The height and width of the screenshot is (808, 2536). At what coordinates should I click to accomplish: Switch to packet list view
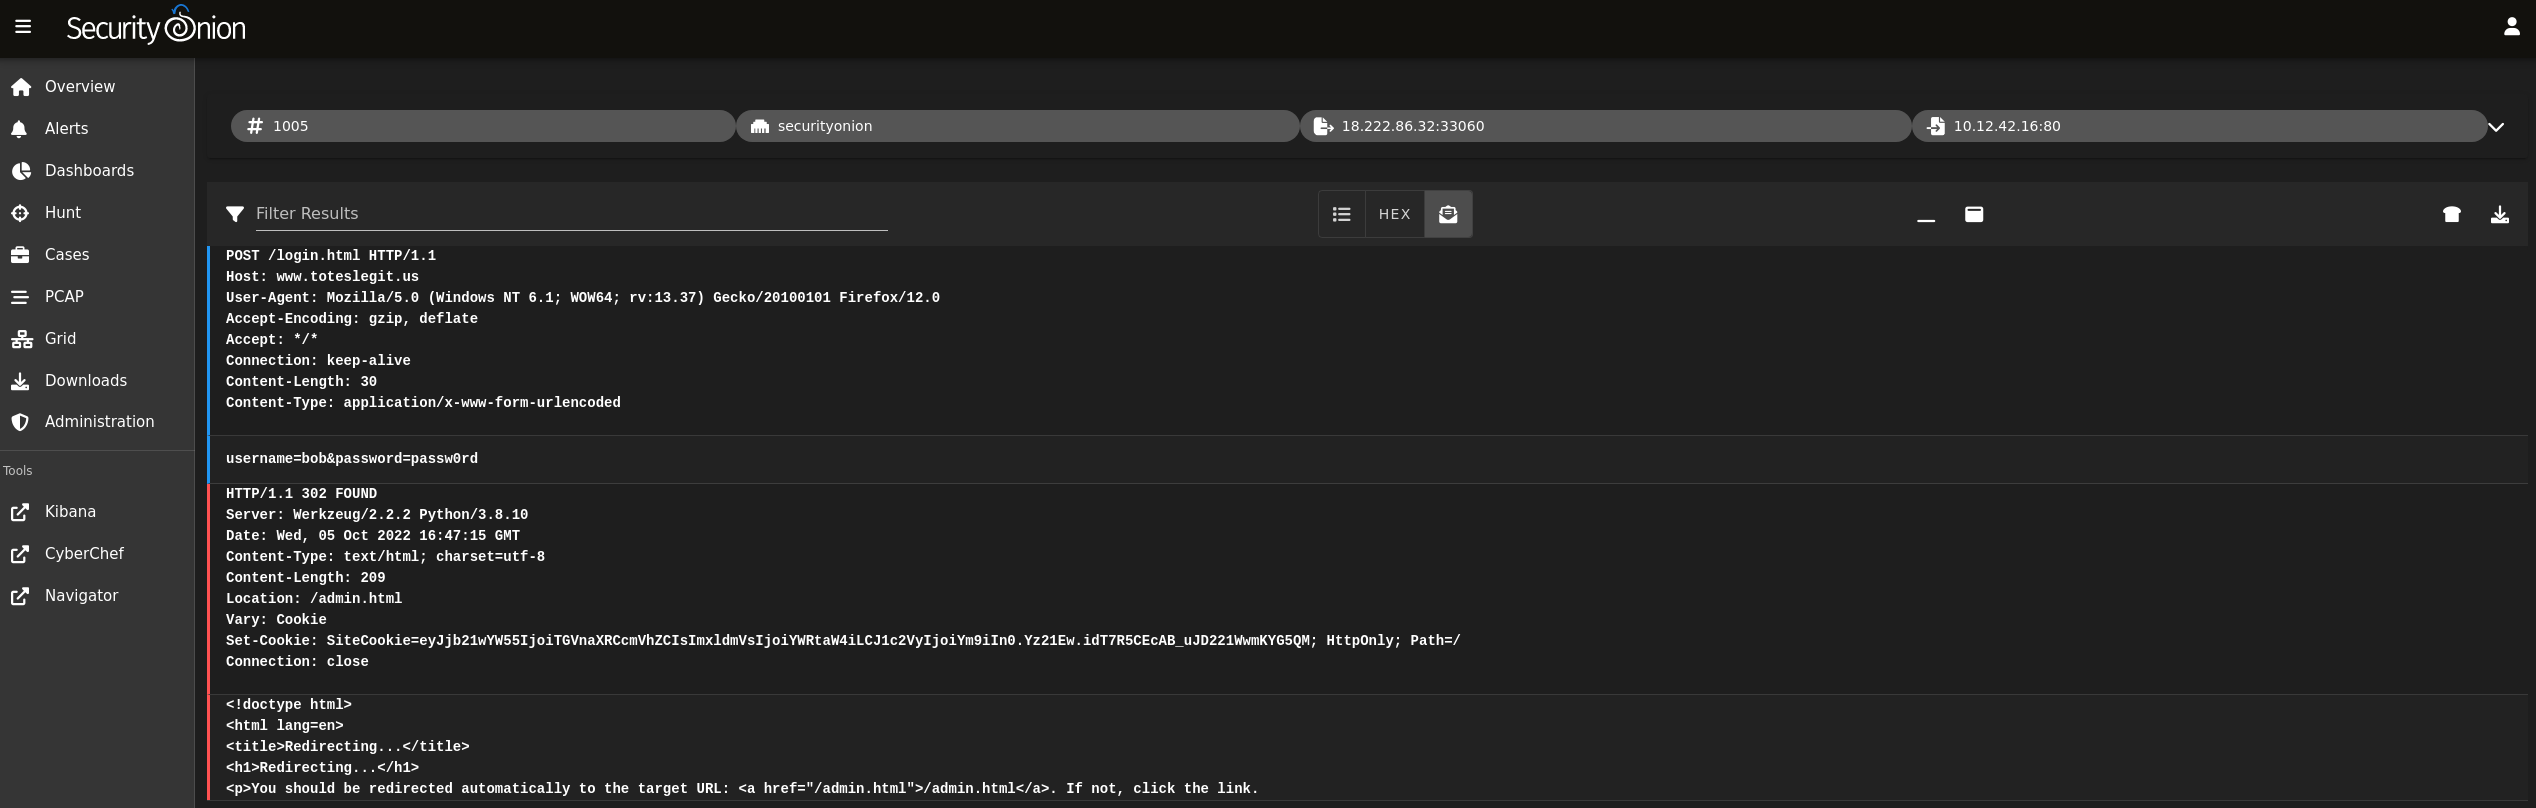(x=1342, y=214)
